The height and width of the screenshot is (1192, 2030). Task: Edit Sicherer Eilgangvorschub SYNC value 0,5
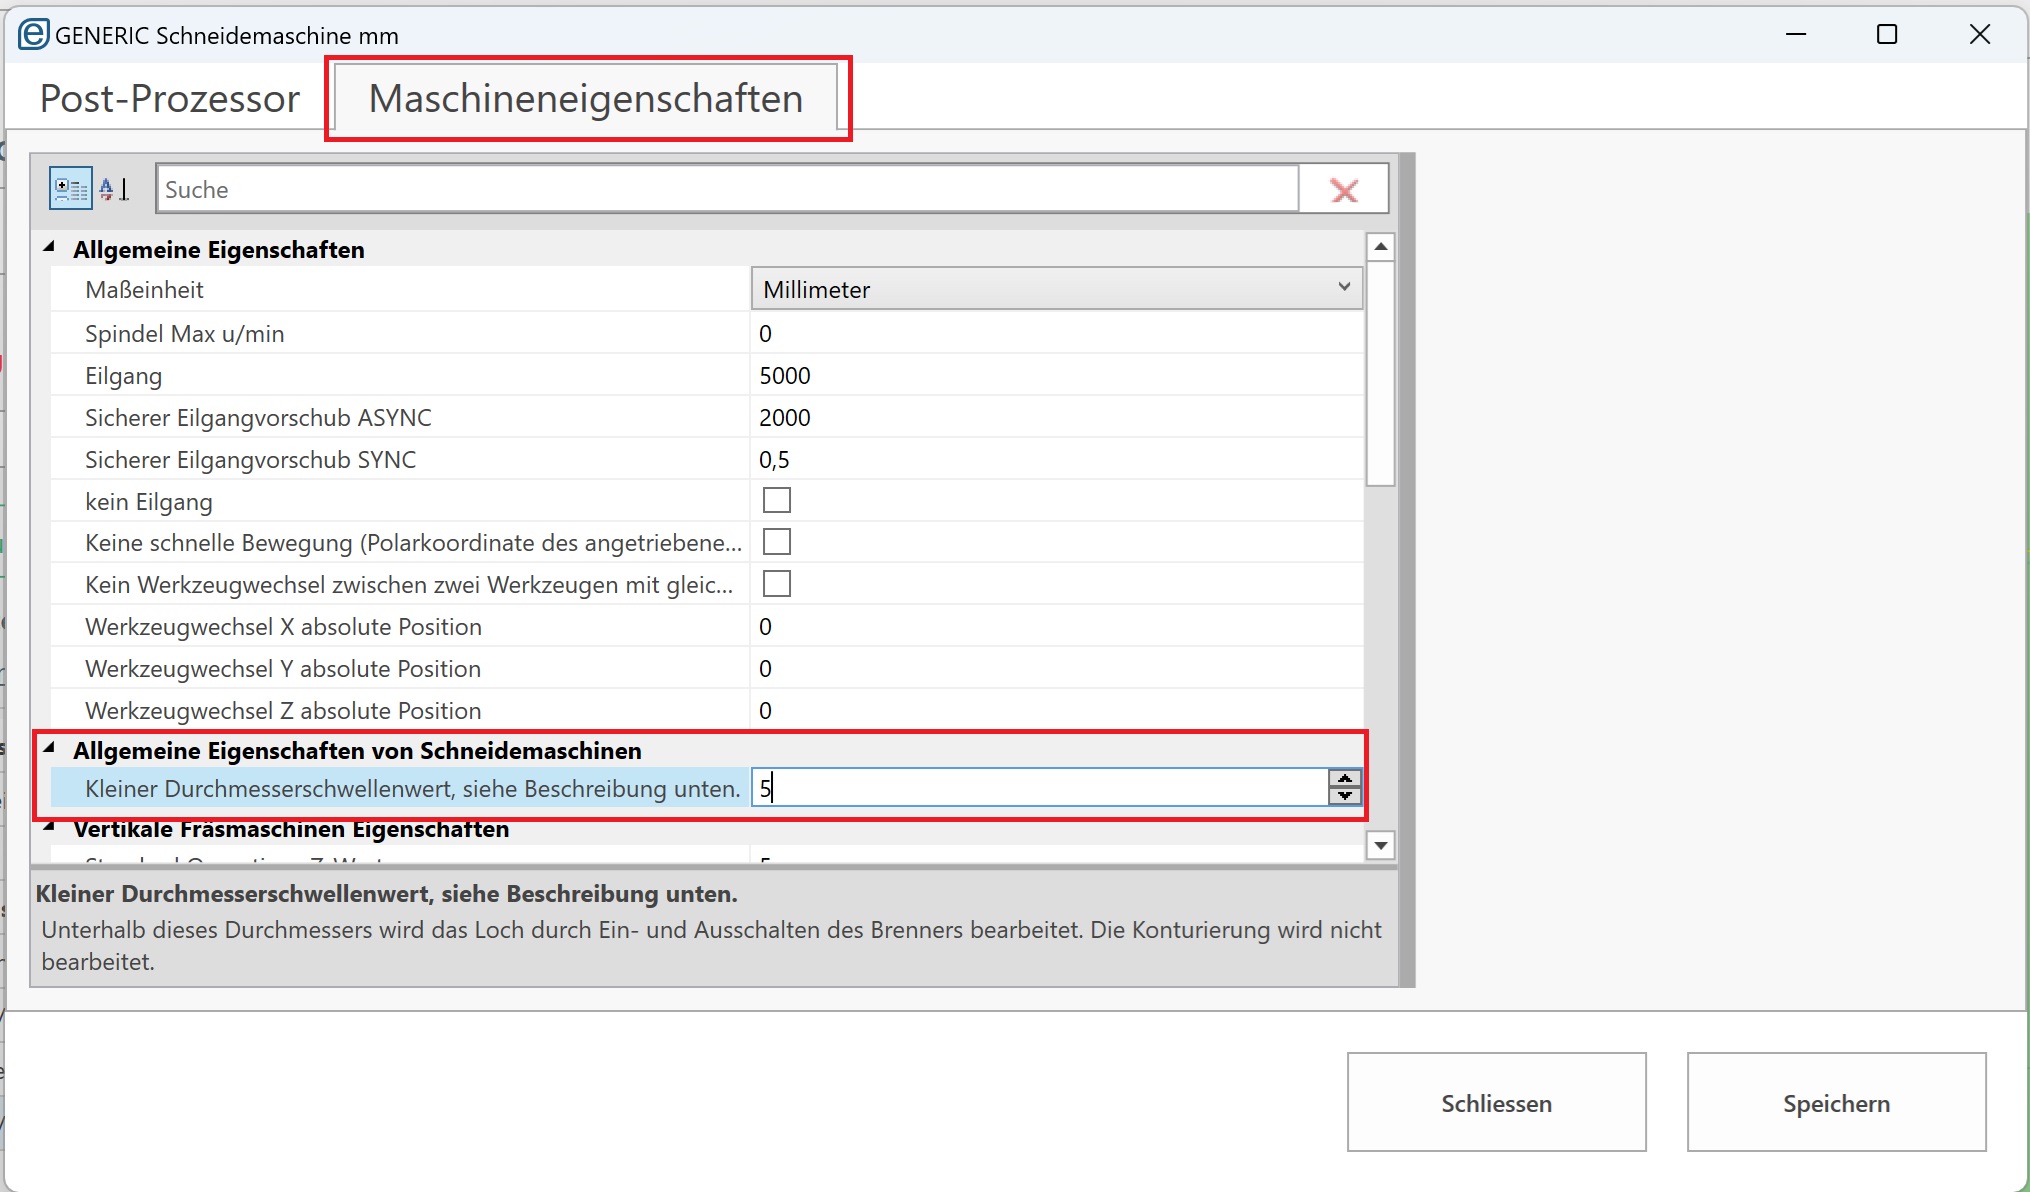(1057, 459)
